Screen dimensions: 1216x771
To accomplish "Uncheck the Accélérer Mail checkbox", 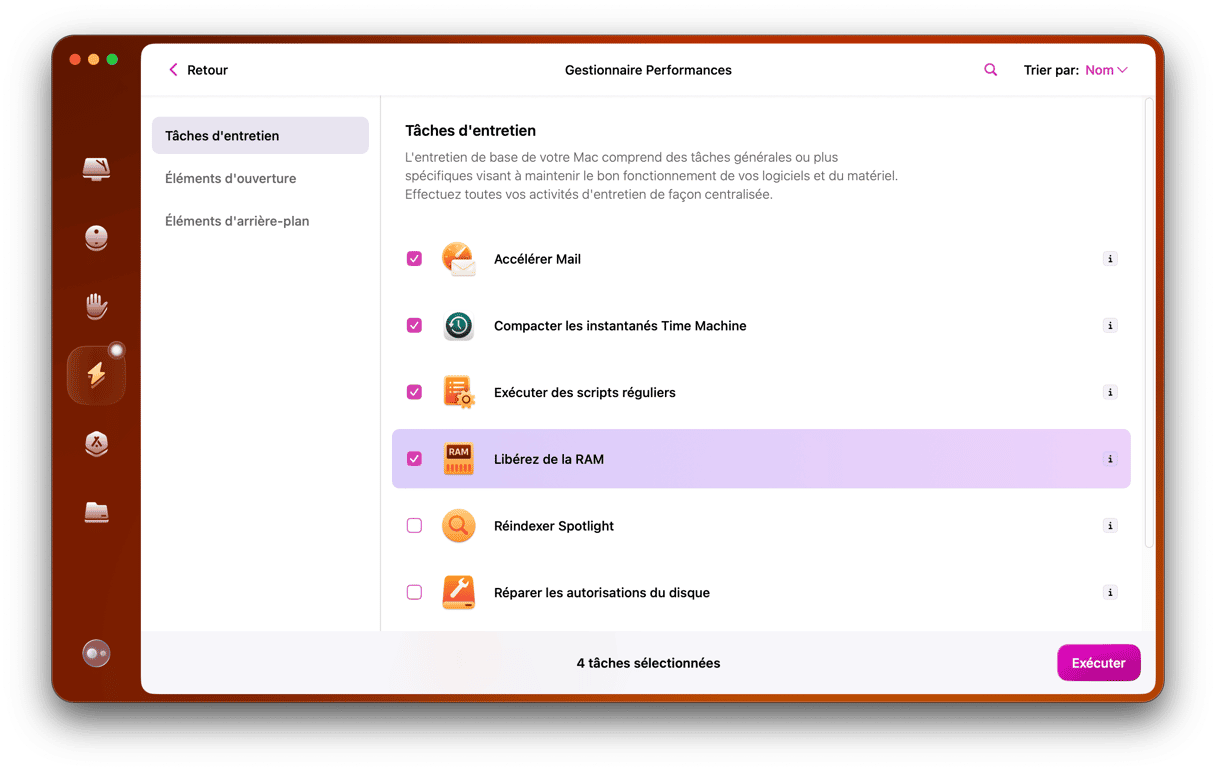I will coord(414,259).
